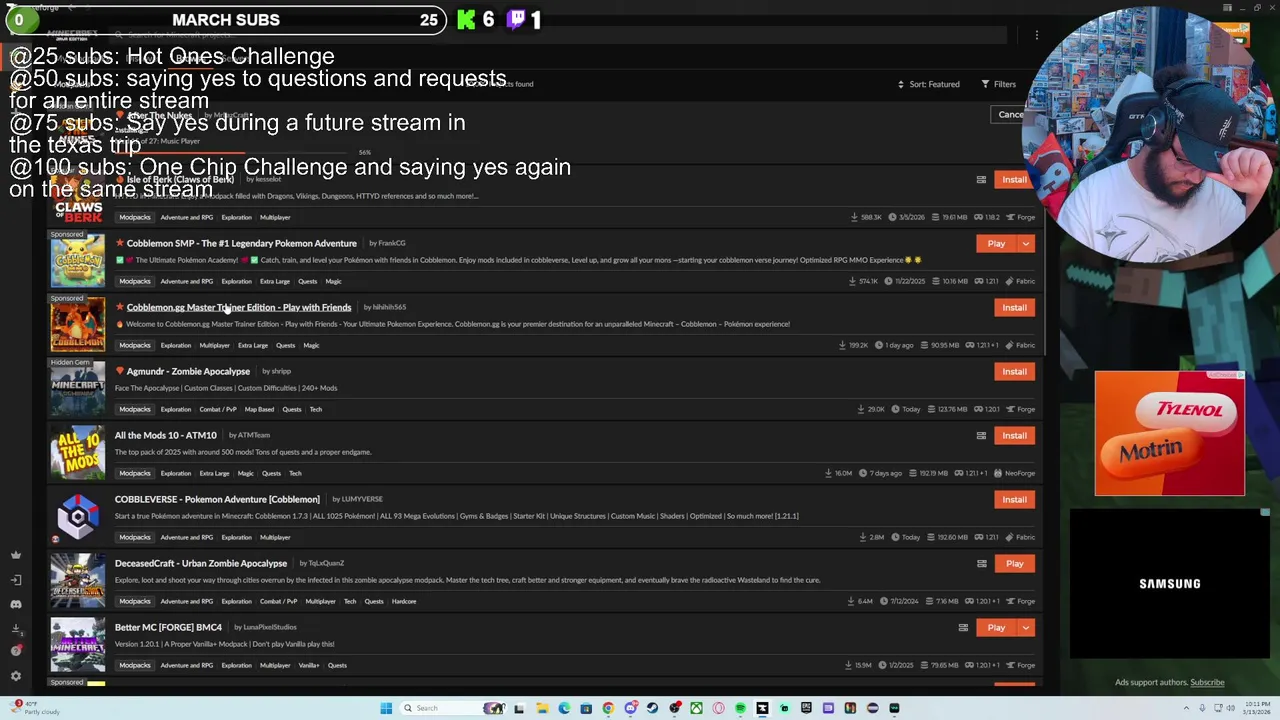Screen dimensions: 1280x720
Task: Open COBBLEVERSE - Pokemon Adventure title
Action: (217, 500)
